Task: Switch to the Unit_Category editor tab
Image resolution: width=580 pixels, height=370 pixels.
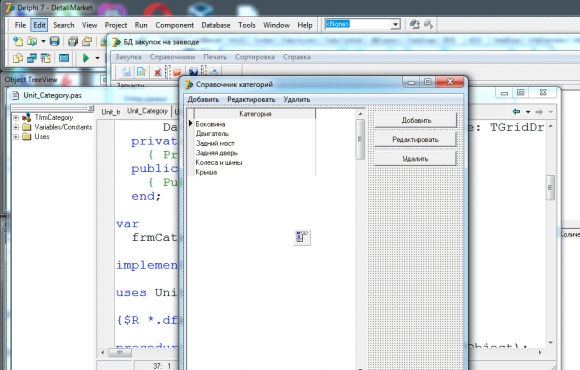Action: (147, 111)
